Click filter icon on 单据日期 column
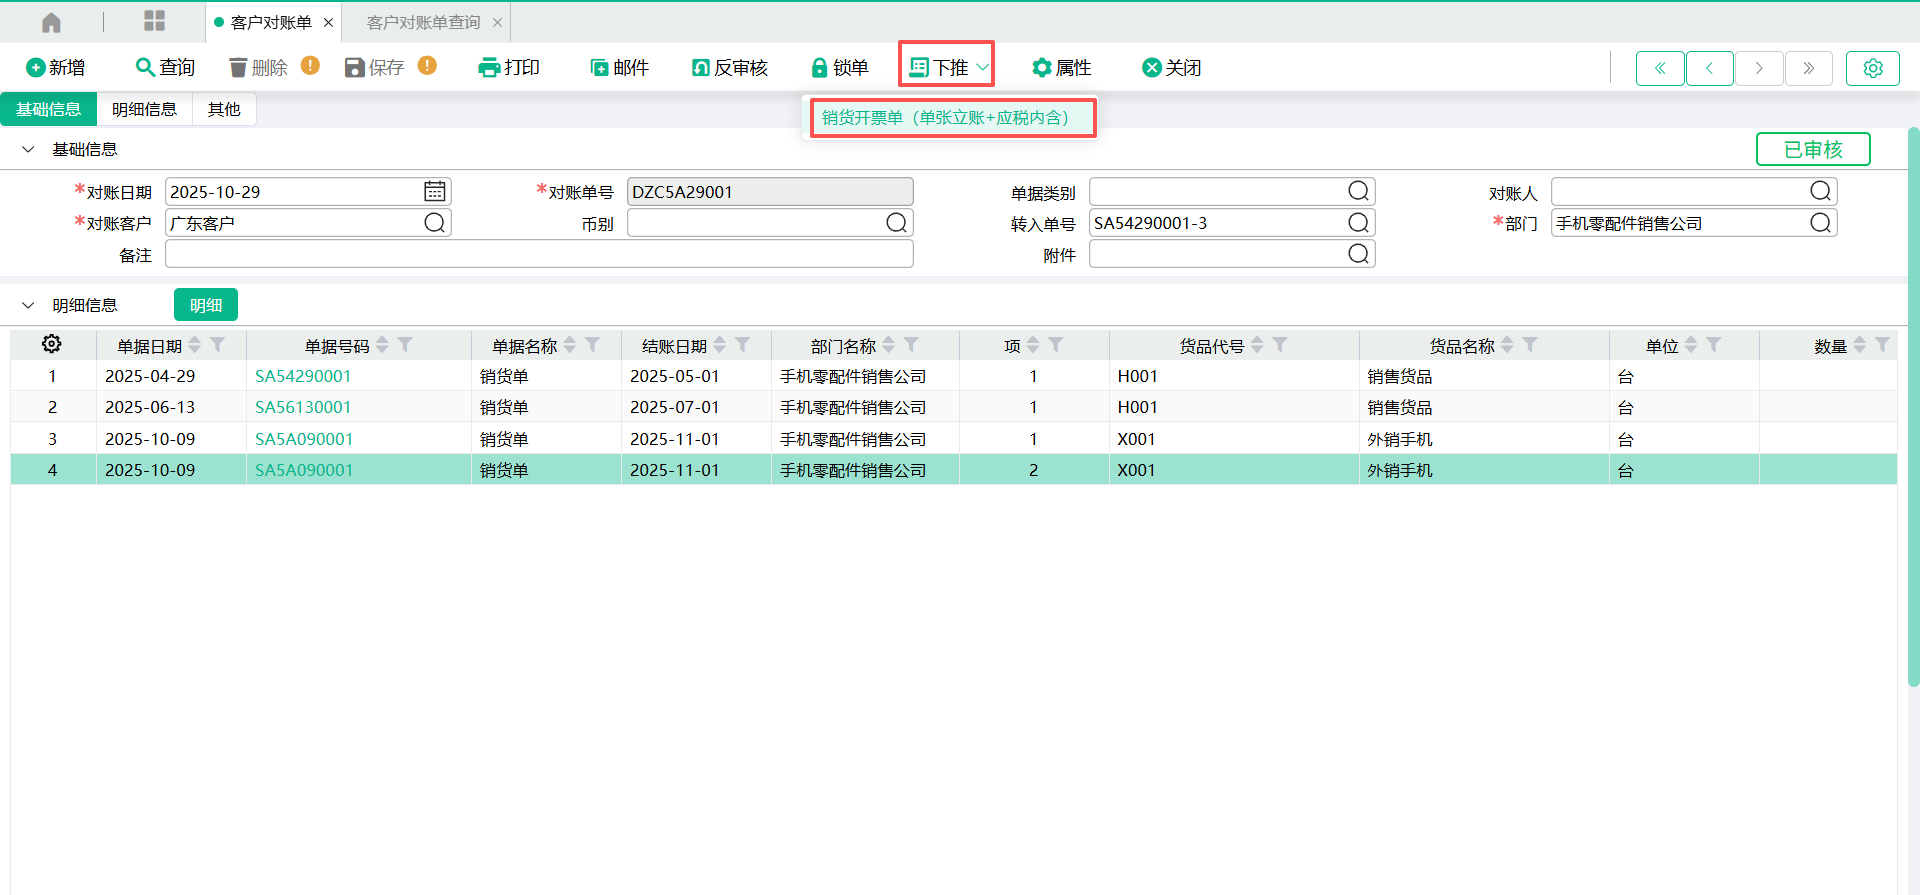This screenshot has width=1920, height=895. point(218,345)
